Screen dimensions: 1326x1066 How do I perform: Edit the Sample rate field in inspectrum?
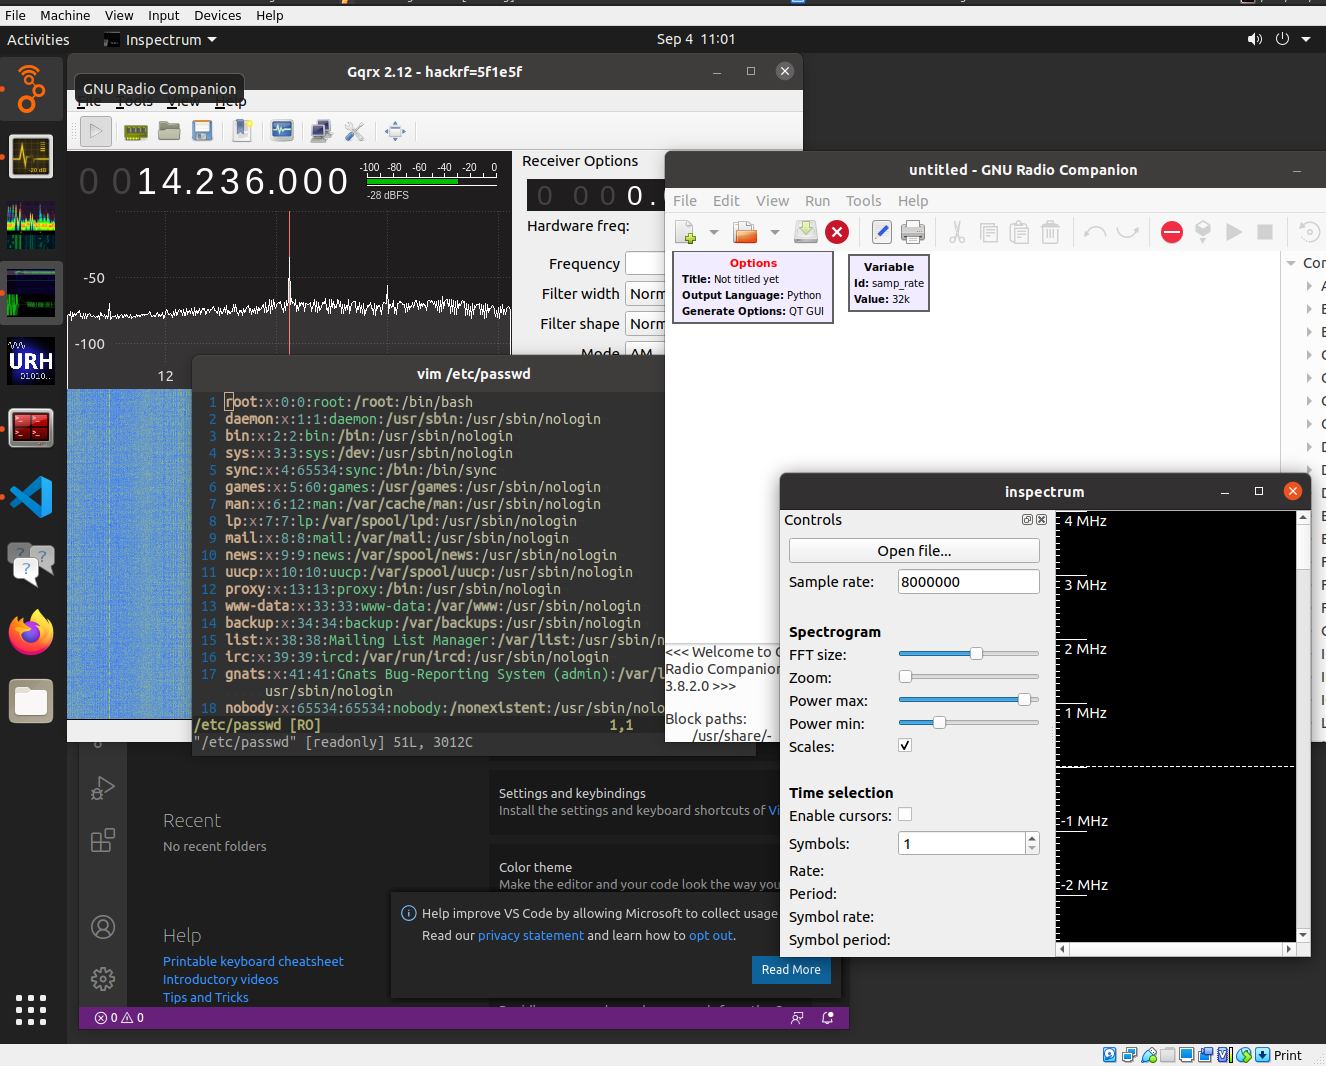click(x=967, y=581)
